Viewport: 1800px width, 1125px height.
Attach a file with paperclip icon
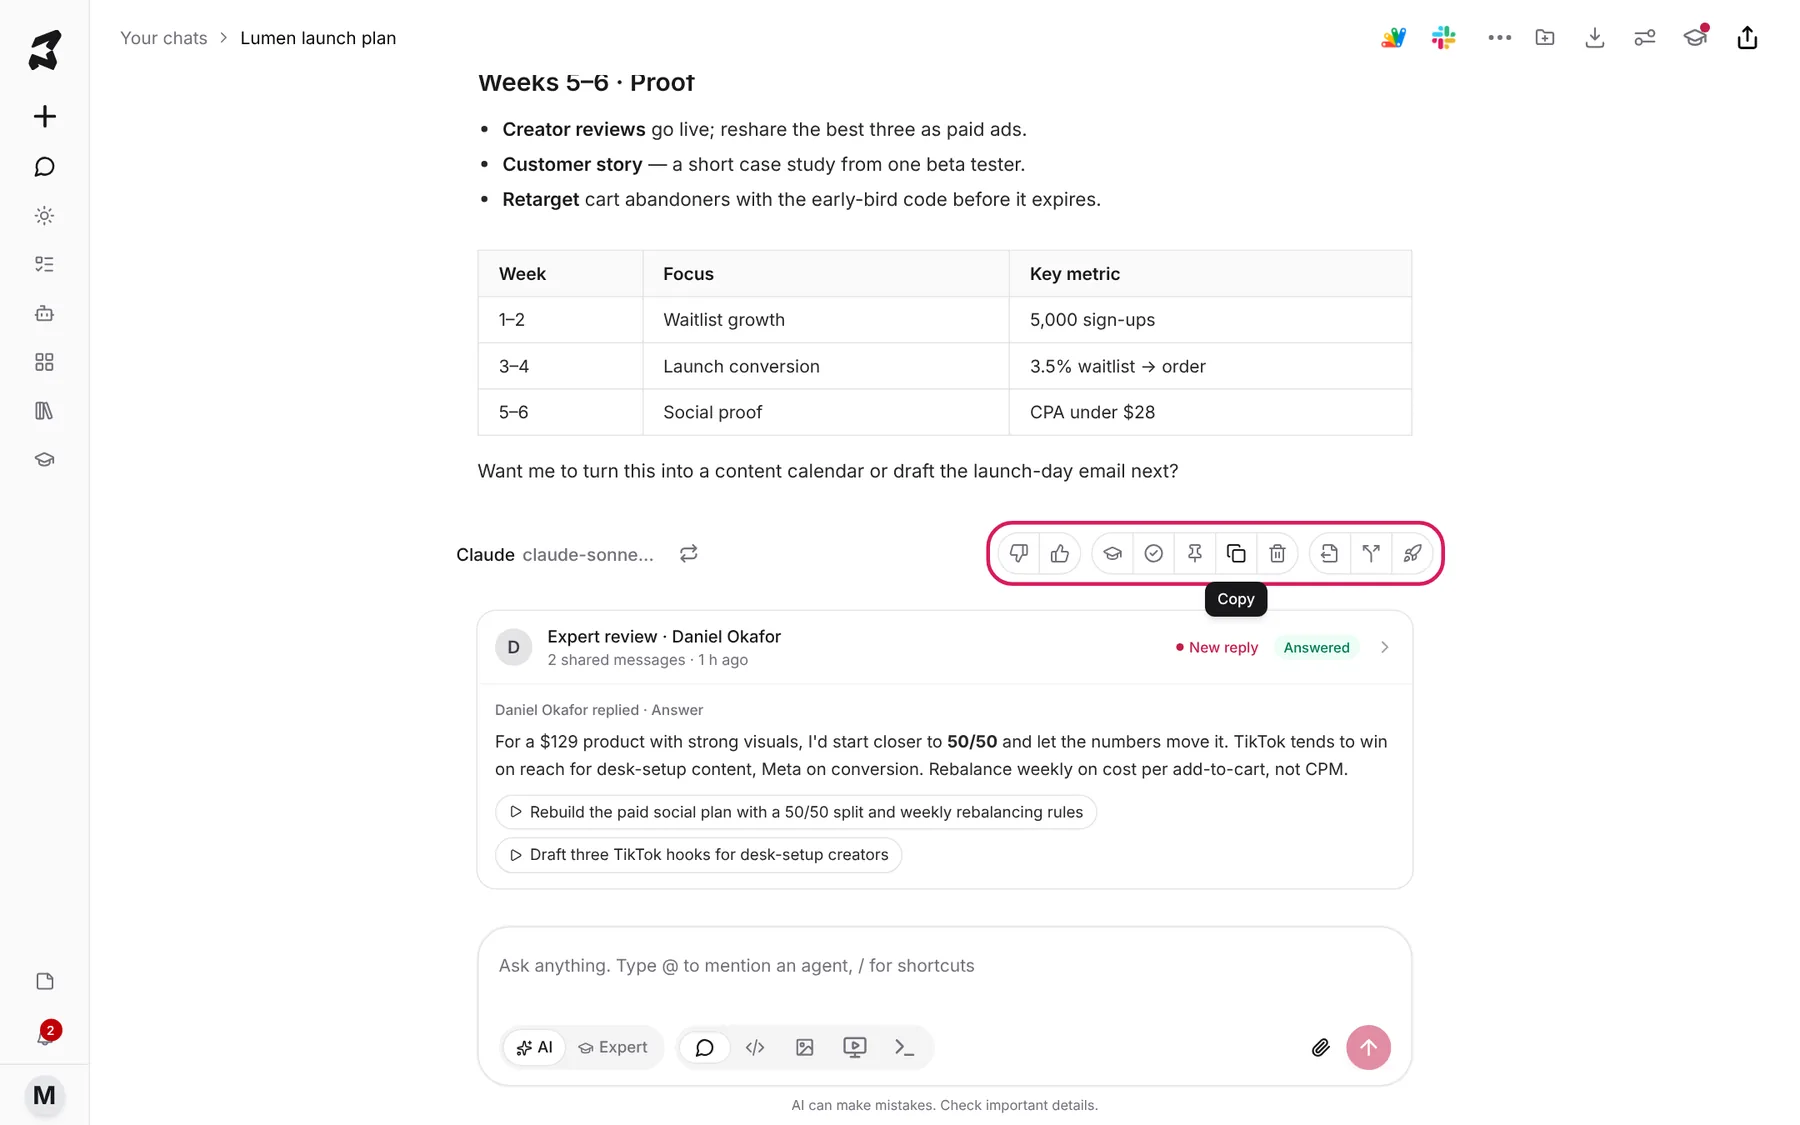click(1320, 1047)
